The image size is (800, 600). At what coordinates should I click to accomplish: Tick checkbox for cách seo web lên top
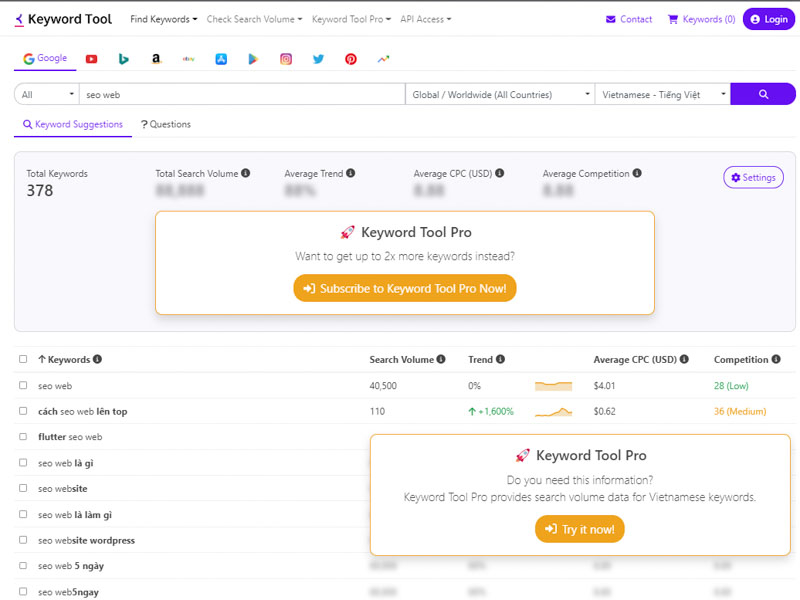23,411
